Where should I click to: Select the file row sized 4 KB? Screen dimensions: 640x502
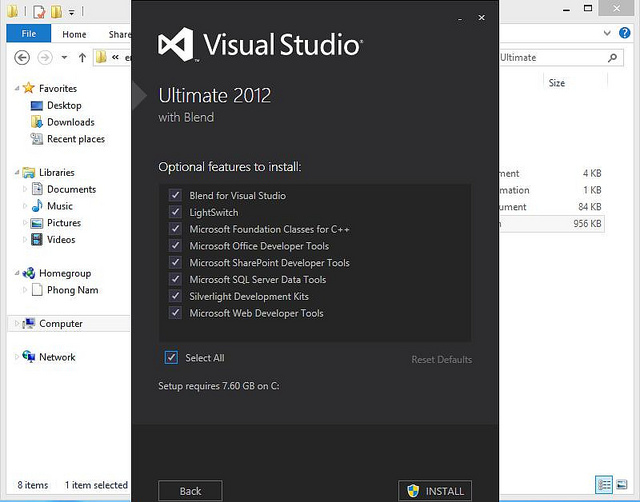[x=552, y=173]
